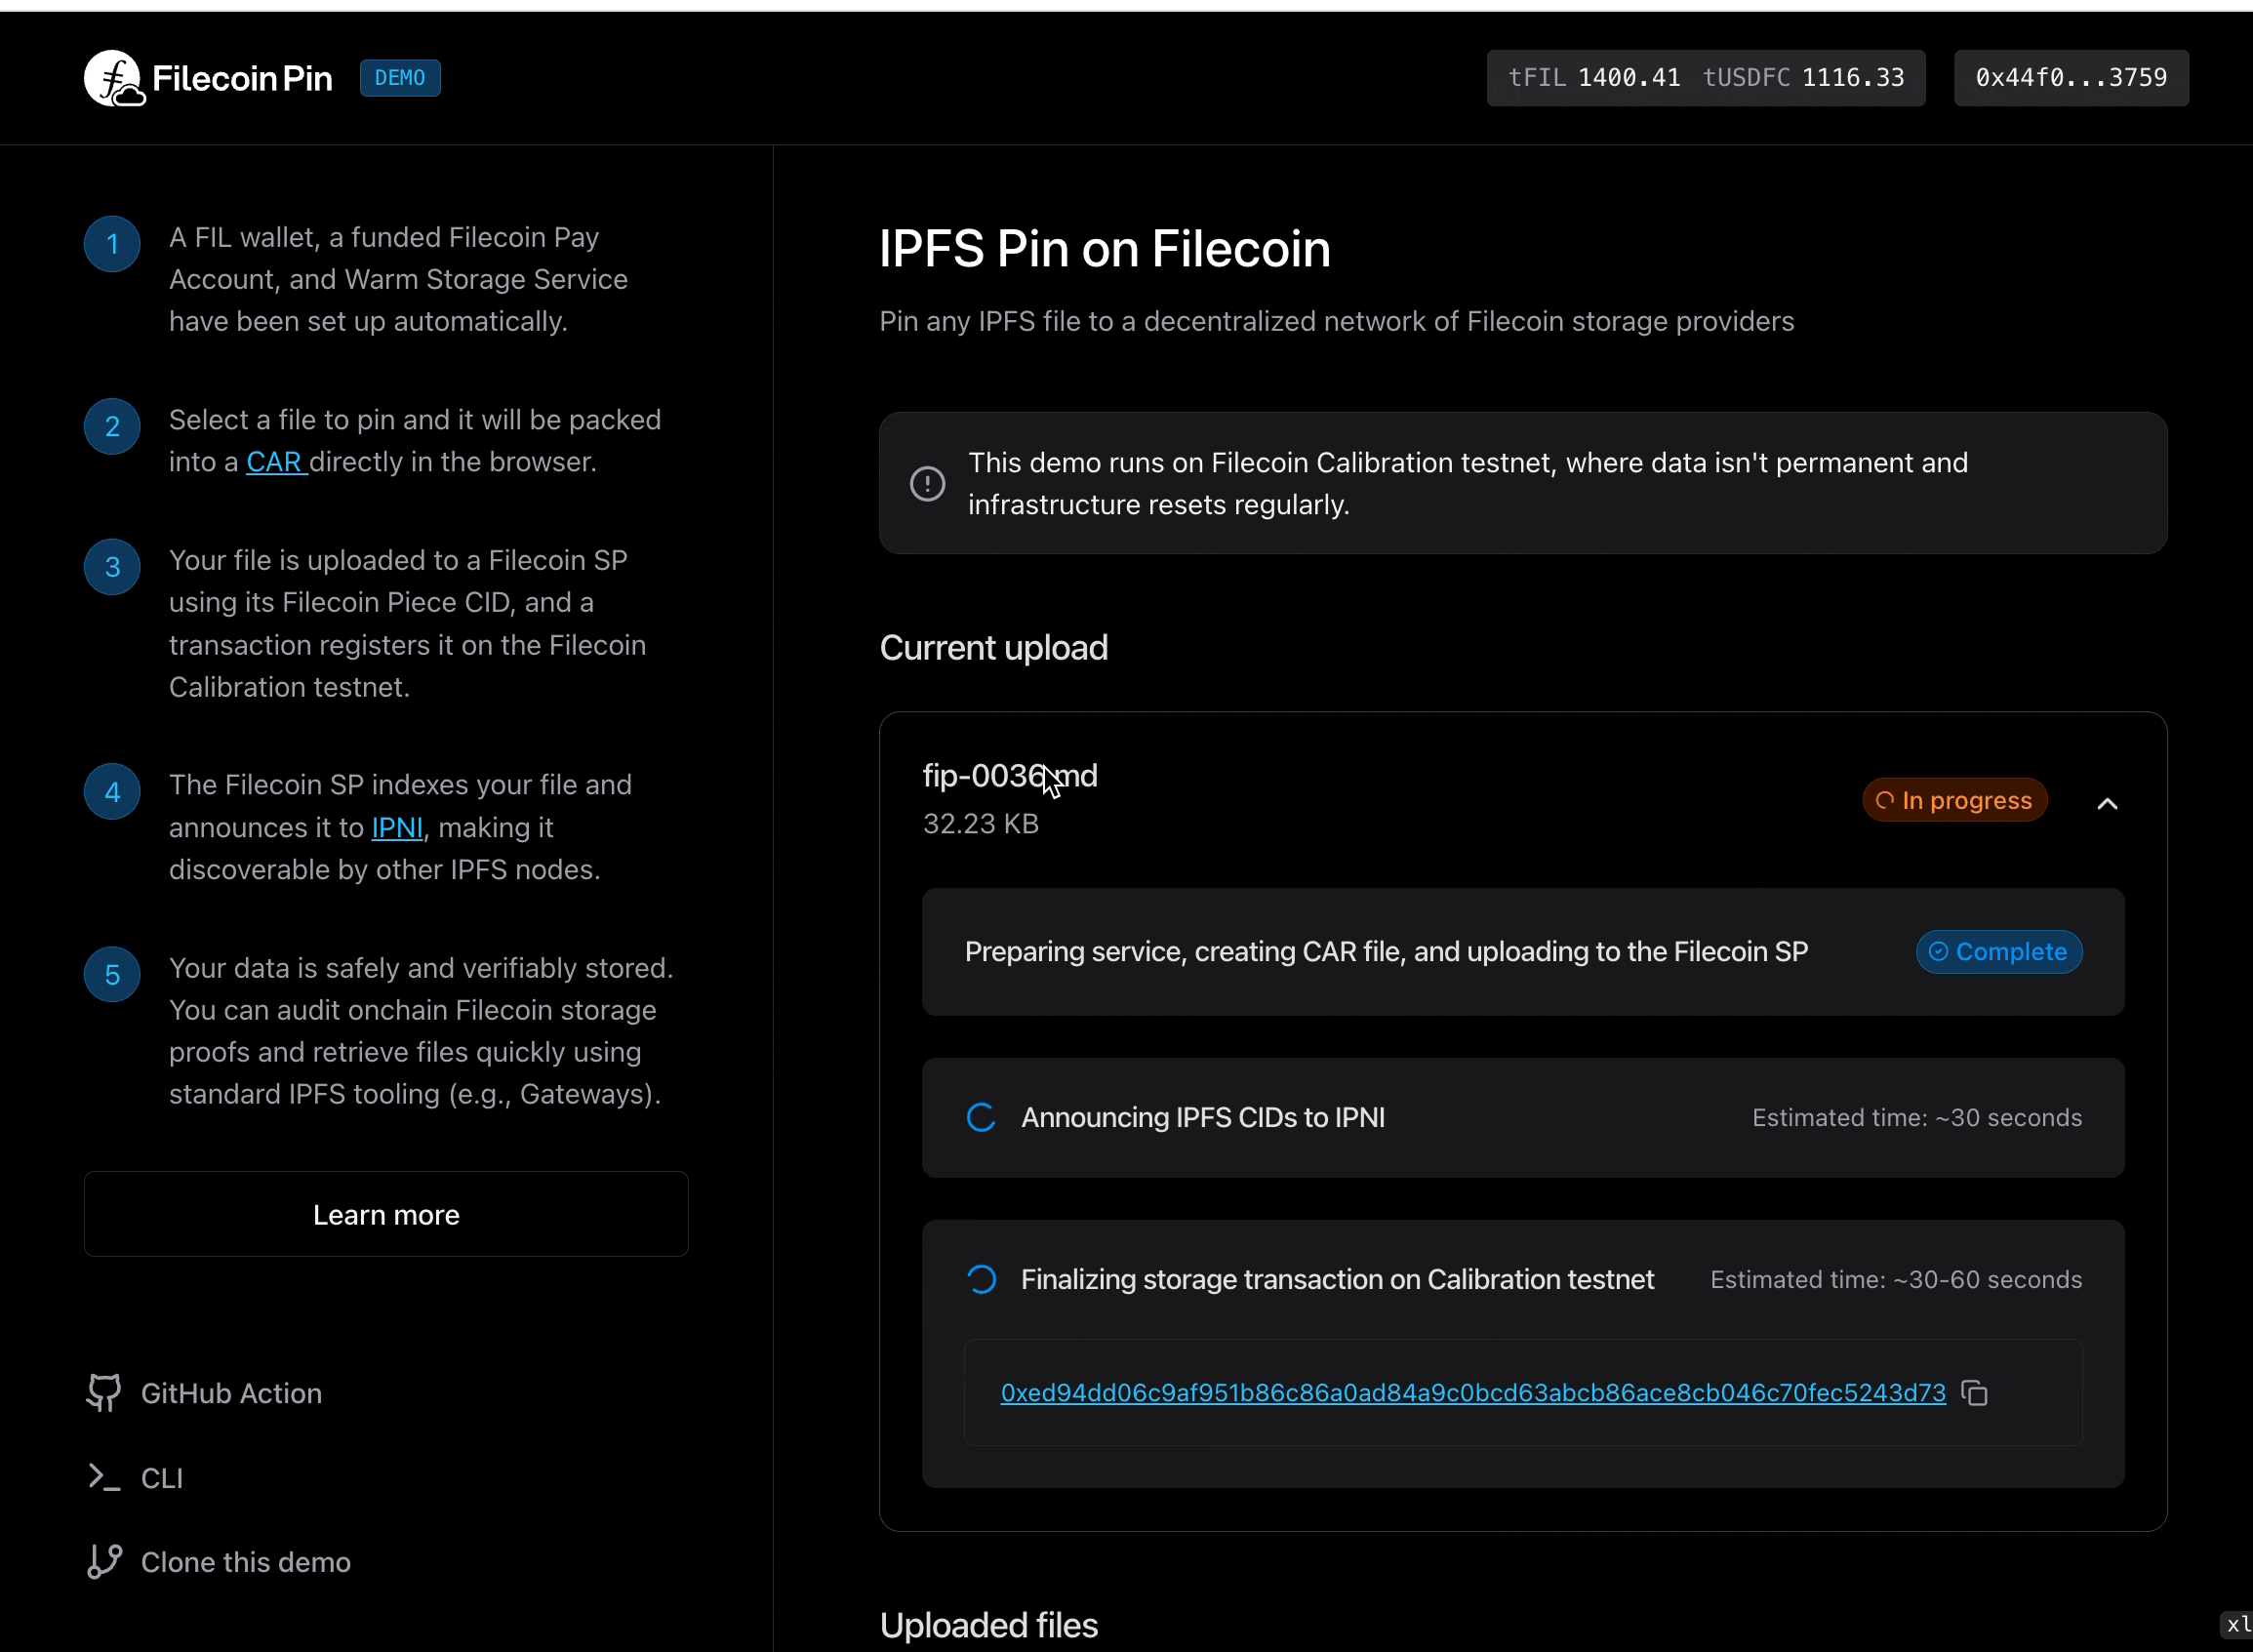Open the GitHub Action link

pyautogui.click(x=231, y=1393)
